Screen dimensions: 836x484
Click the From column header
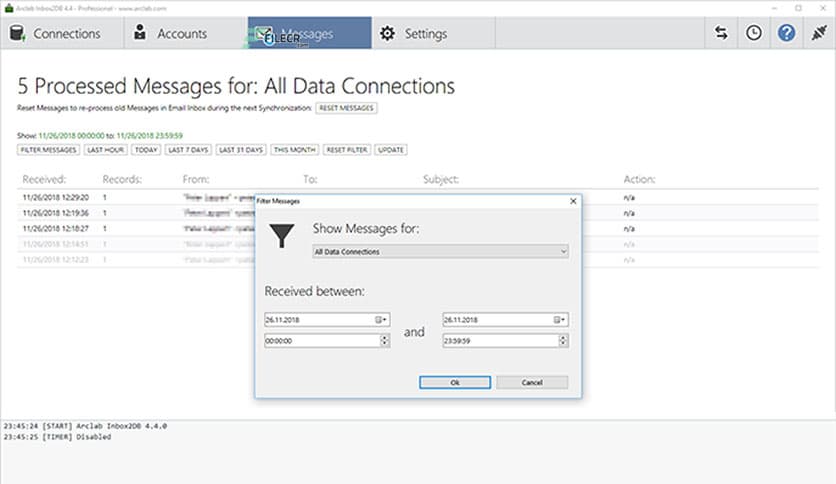196,179
